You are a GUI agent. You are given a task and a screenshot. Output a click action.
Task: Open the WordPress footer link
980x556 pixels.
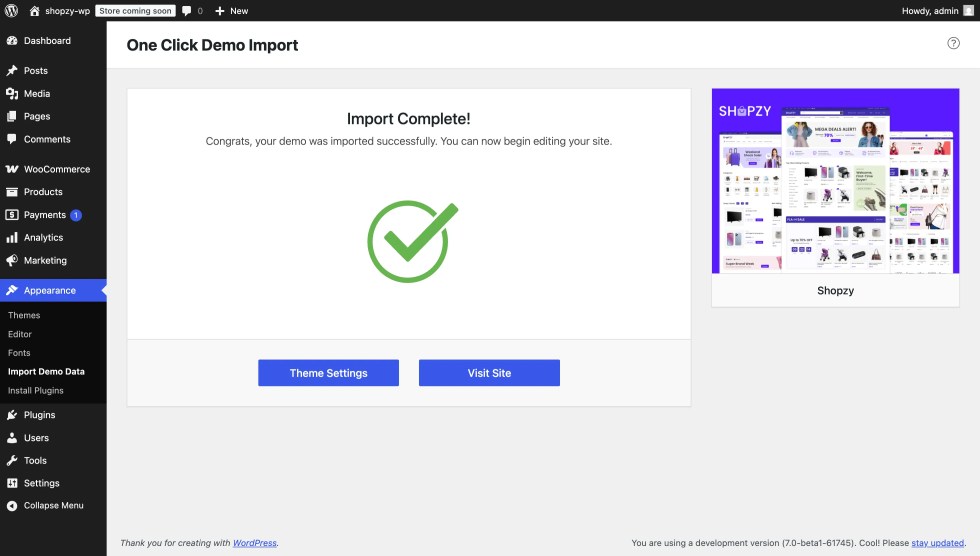pyautogui.click(x=254, y=543)
